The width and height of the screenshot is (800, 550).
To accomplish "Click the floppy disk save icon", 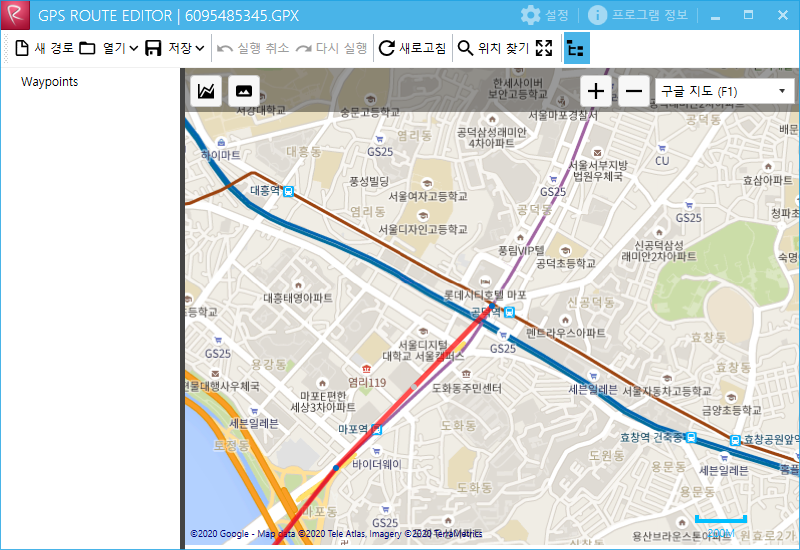I will point(153,48).
